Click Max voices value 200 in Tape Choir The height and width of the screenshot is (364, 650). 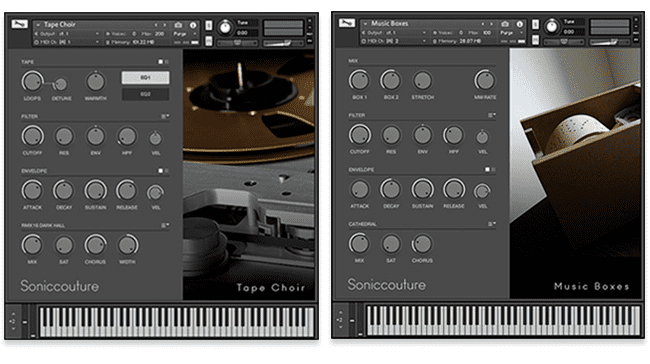pos(160,34)
